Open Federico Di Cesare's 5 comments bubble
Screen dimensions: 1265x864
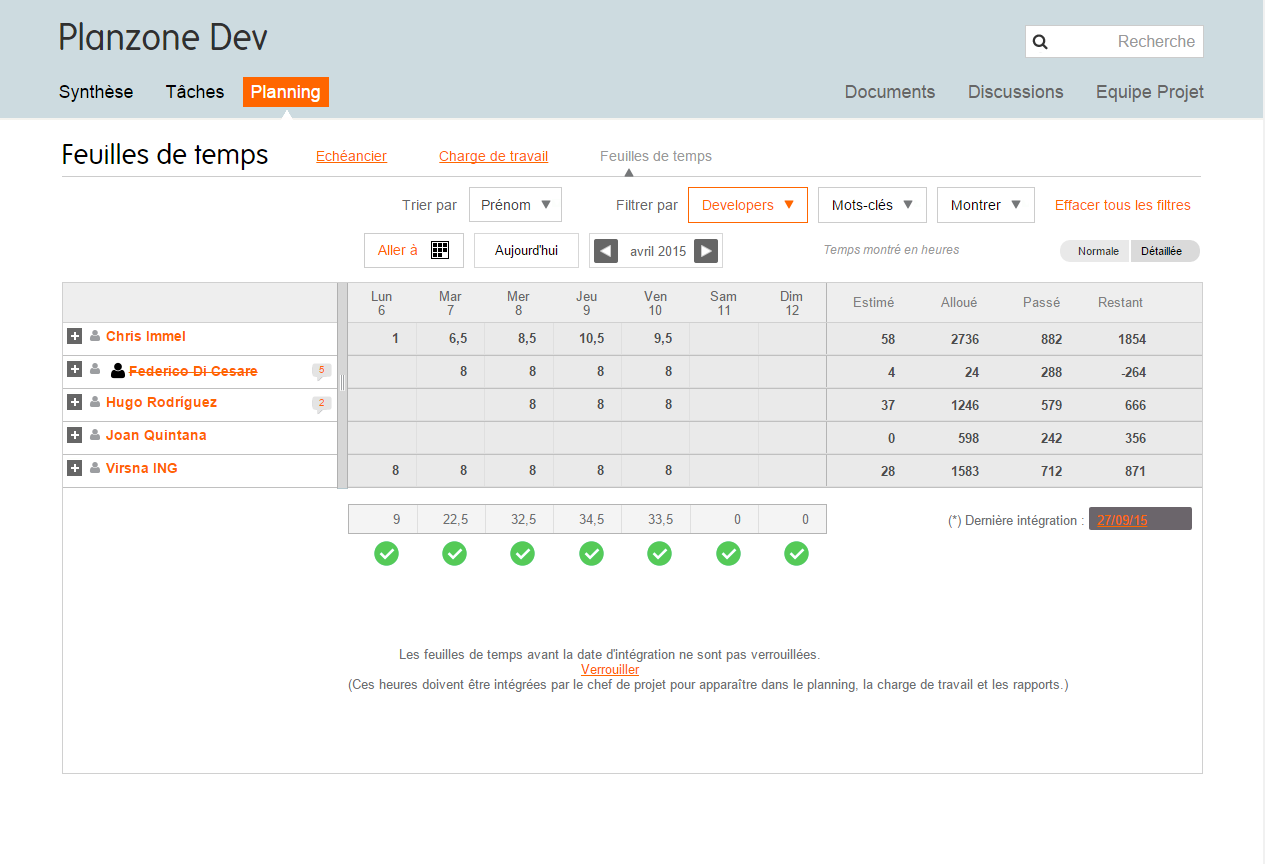point(321,371)
